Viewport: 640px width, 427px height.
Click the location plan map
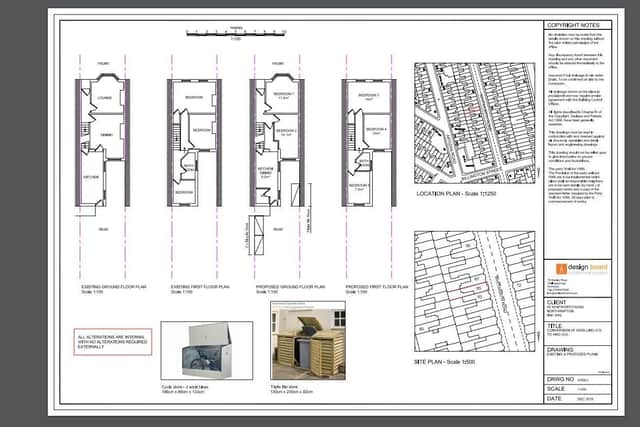point(475,123)
